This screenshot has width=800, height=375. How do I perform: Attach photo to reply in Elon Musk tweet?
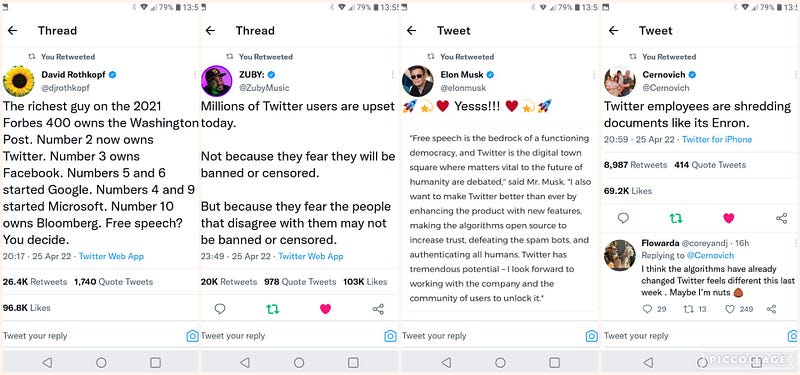591,336
